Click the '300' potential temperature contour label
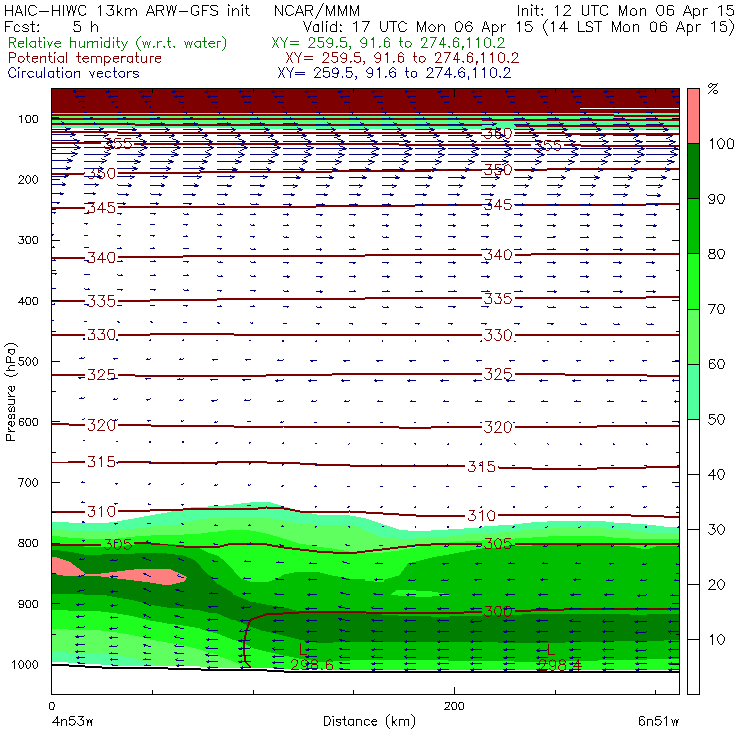The height and width of the screenshot is (740, 740). point(498,612)
